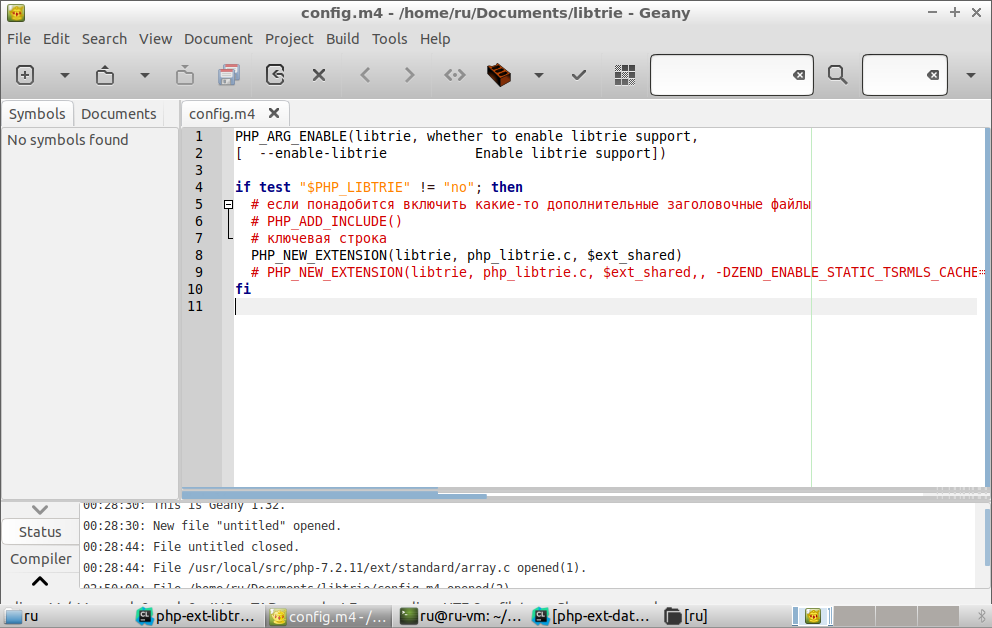This screenshot has height=628, width=992.
Task: Close the config.m4 tab
Action: click(x=274, y=113)
